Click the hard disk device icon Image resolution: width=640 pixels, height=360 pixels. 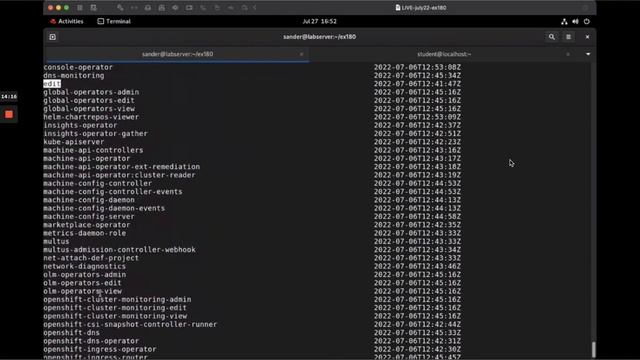click(148, 8)
